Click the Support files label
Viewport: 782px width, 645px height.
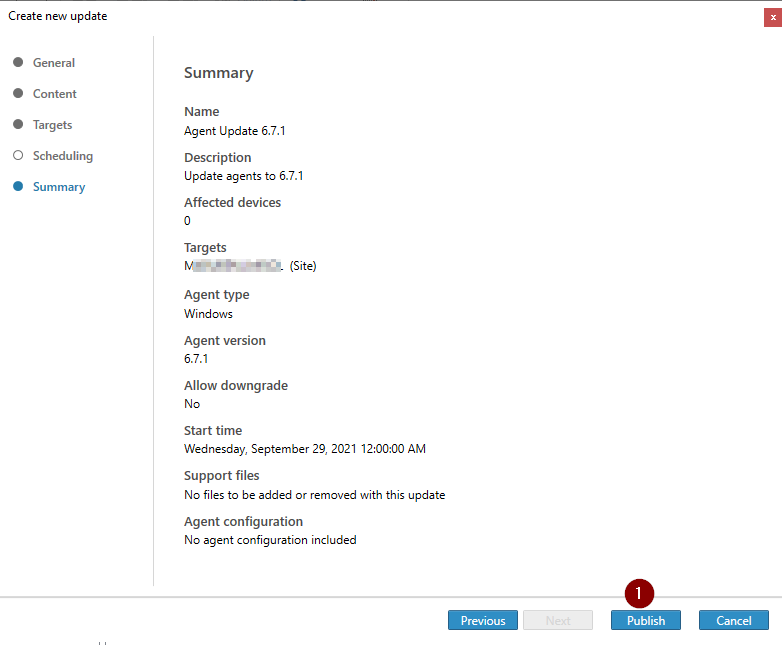pyautogui.click(x=221, y=476)
